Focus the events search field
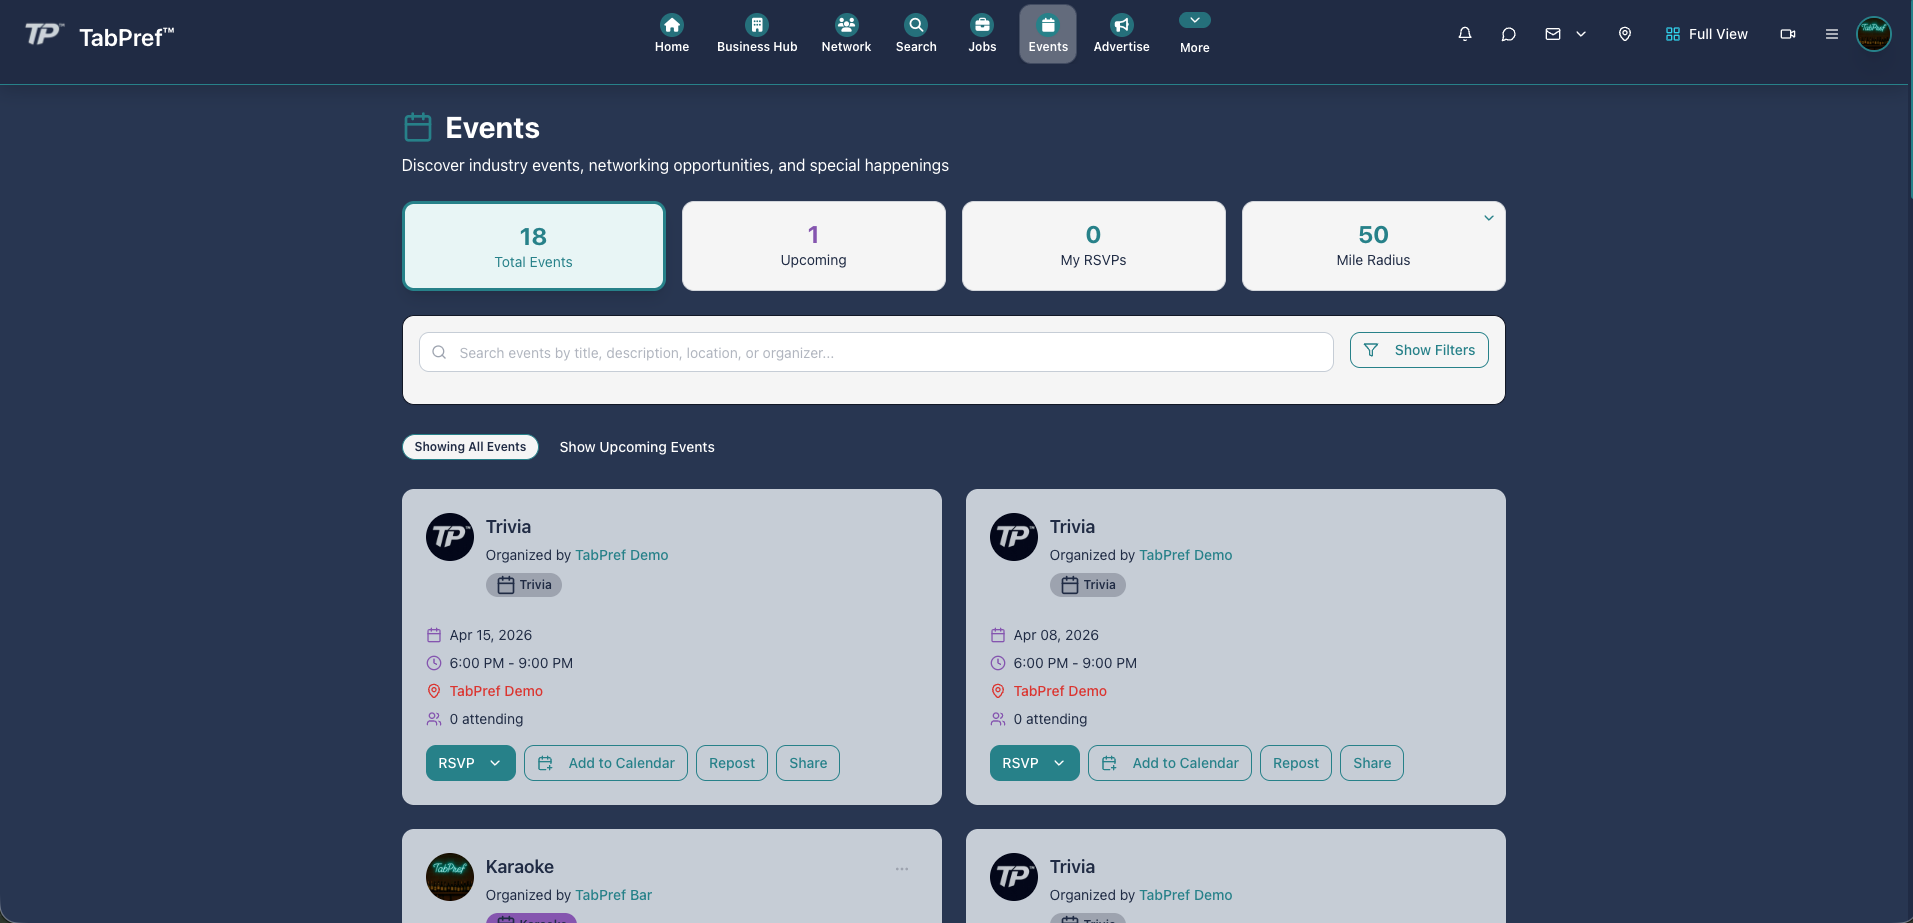This screenshot has height=923, width=1913. (x=876, y=352)
